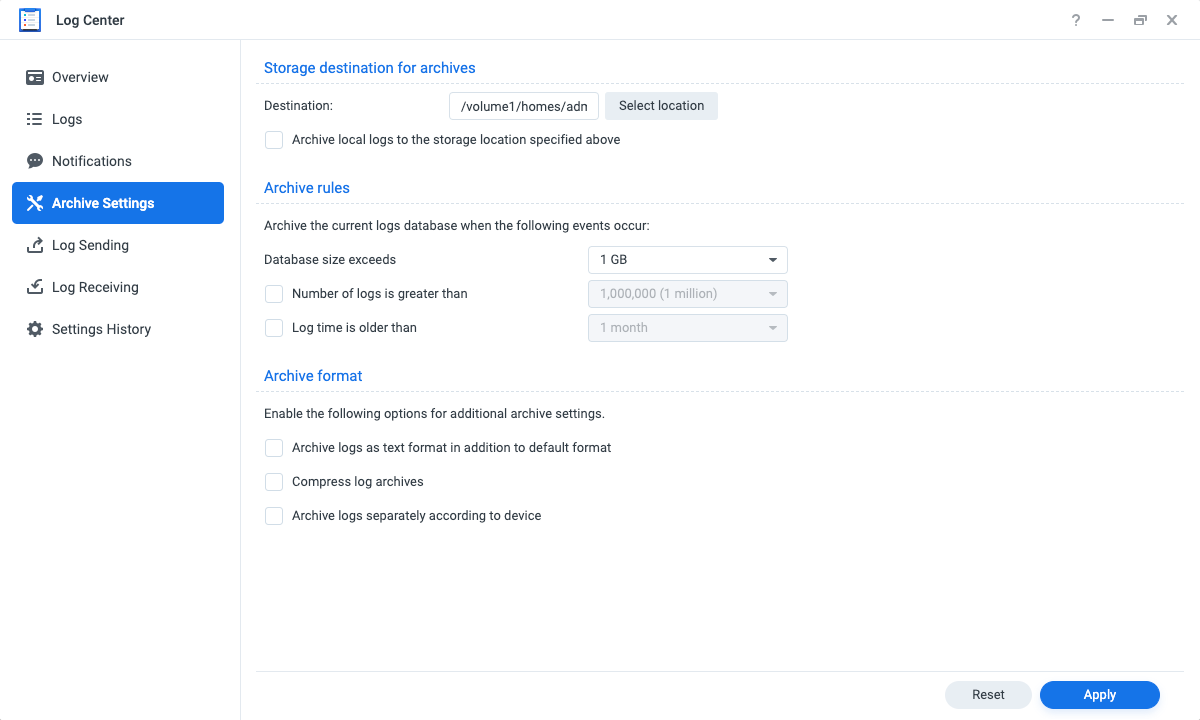Check the Number of logs is greater than box
1200x720 pixels.
[x=274, y=294]
